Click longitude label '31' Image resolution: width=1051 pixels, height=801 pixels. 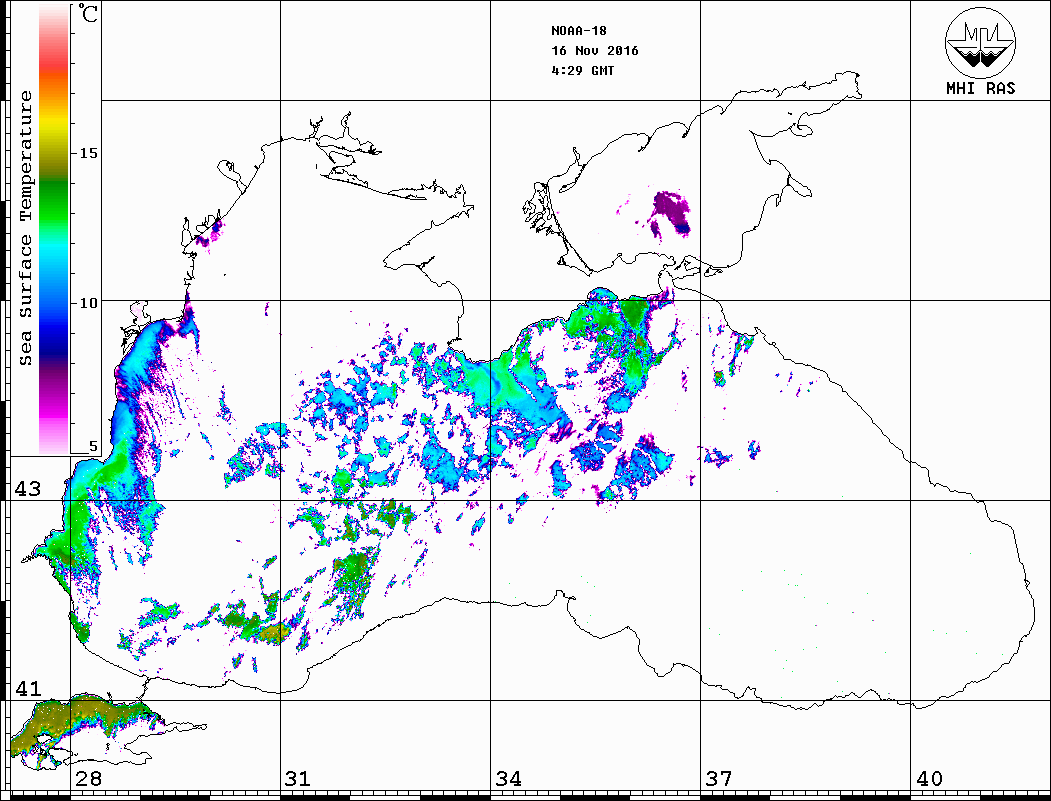(x=298, y=779)
